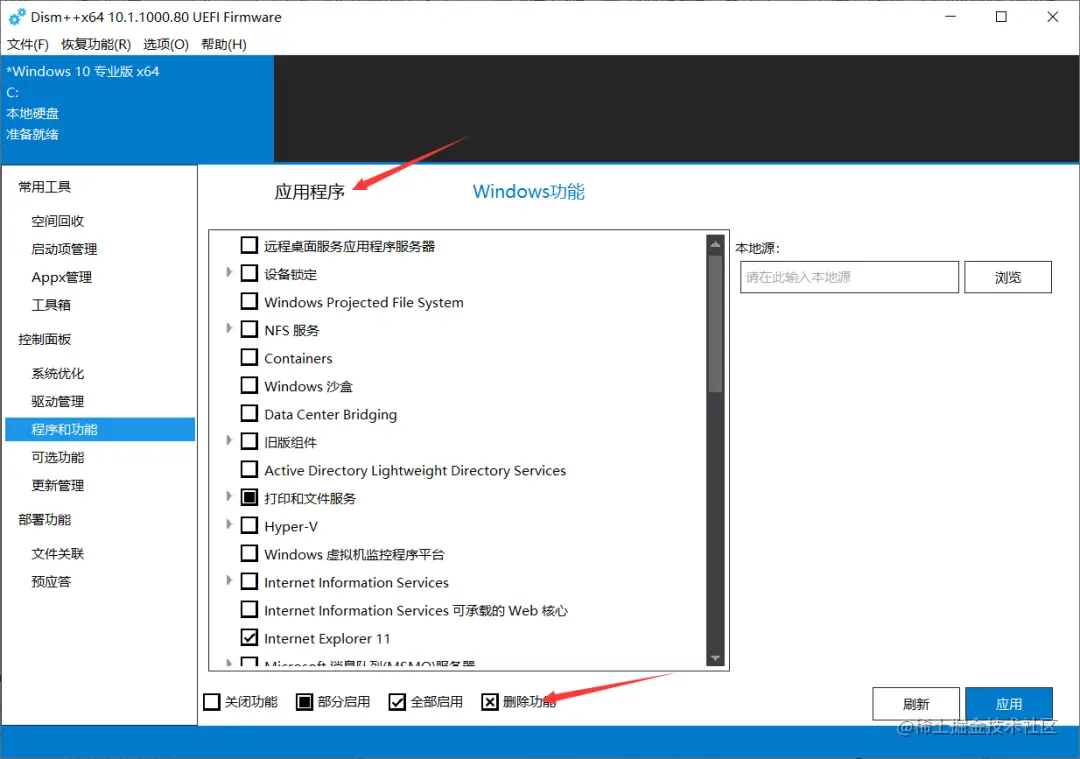Check the Windows 虚拟机监控程序平台 checkbox

click(x=249, y=553)
